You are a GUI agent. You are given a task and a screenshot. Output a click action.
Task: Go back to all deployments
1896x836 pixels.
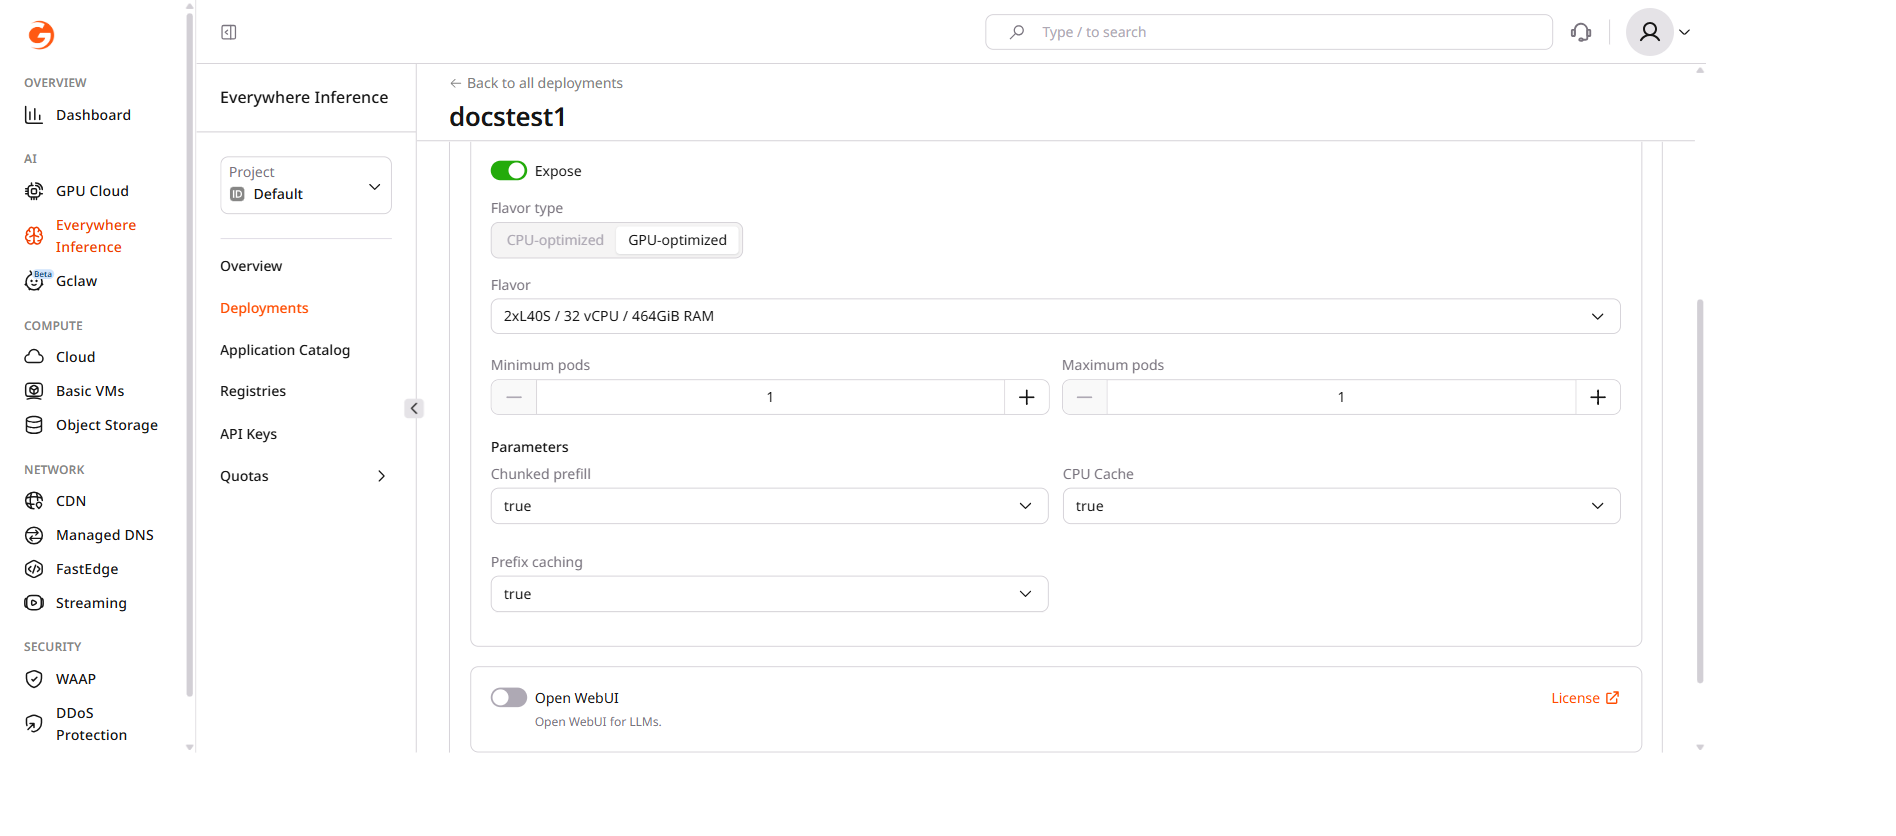click(536, 83)
